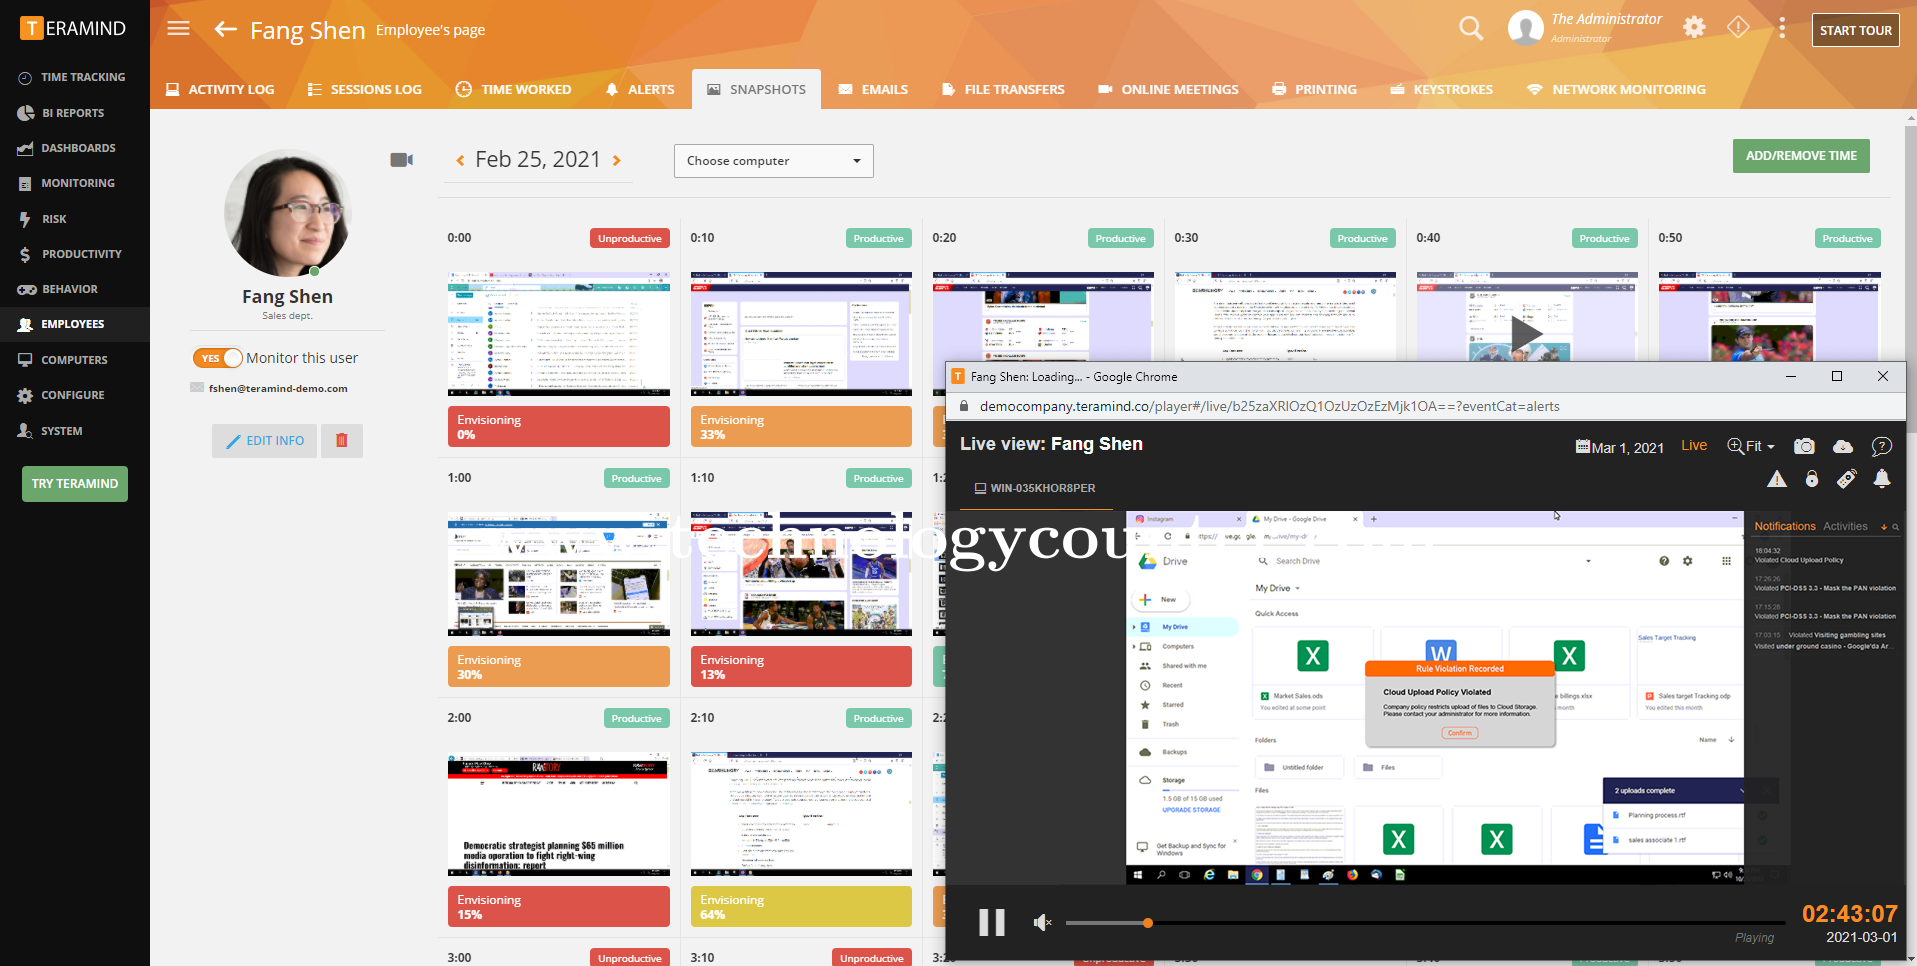1917x966 pixels.
Task: Switch to the Activity Log tab
Action: pos(220,89)
